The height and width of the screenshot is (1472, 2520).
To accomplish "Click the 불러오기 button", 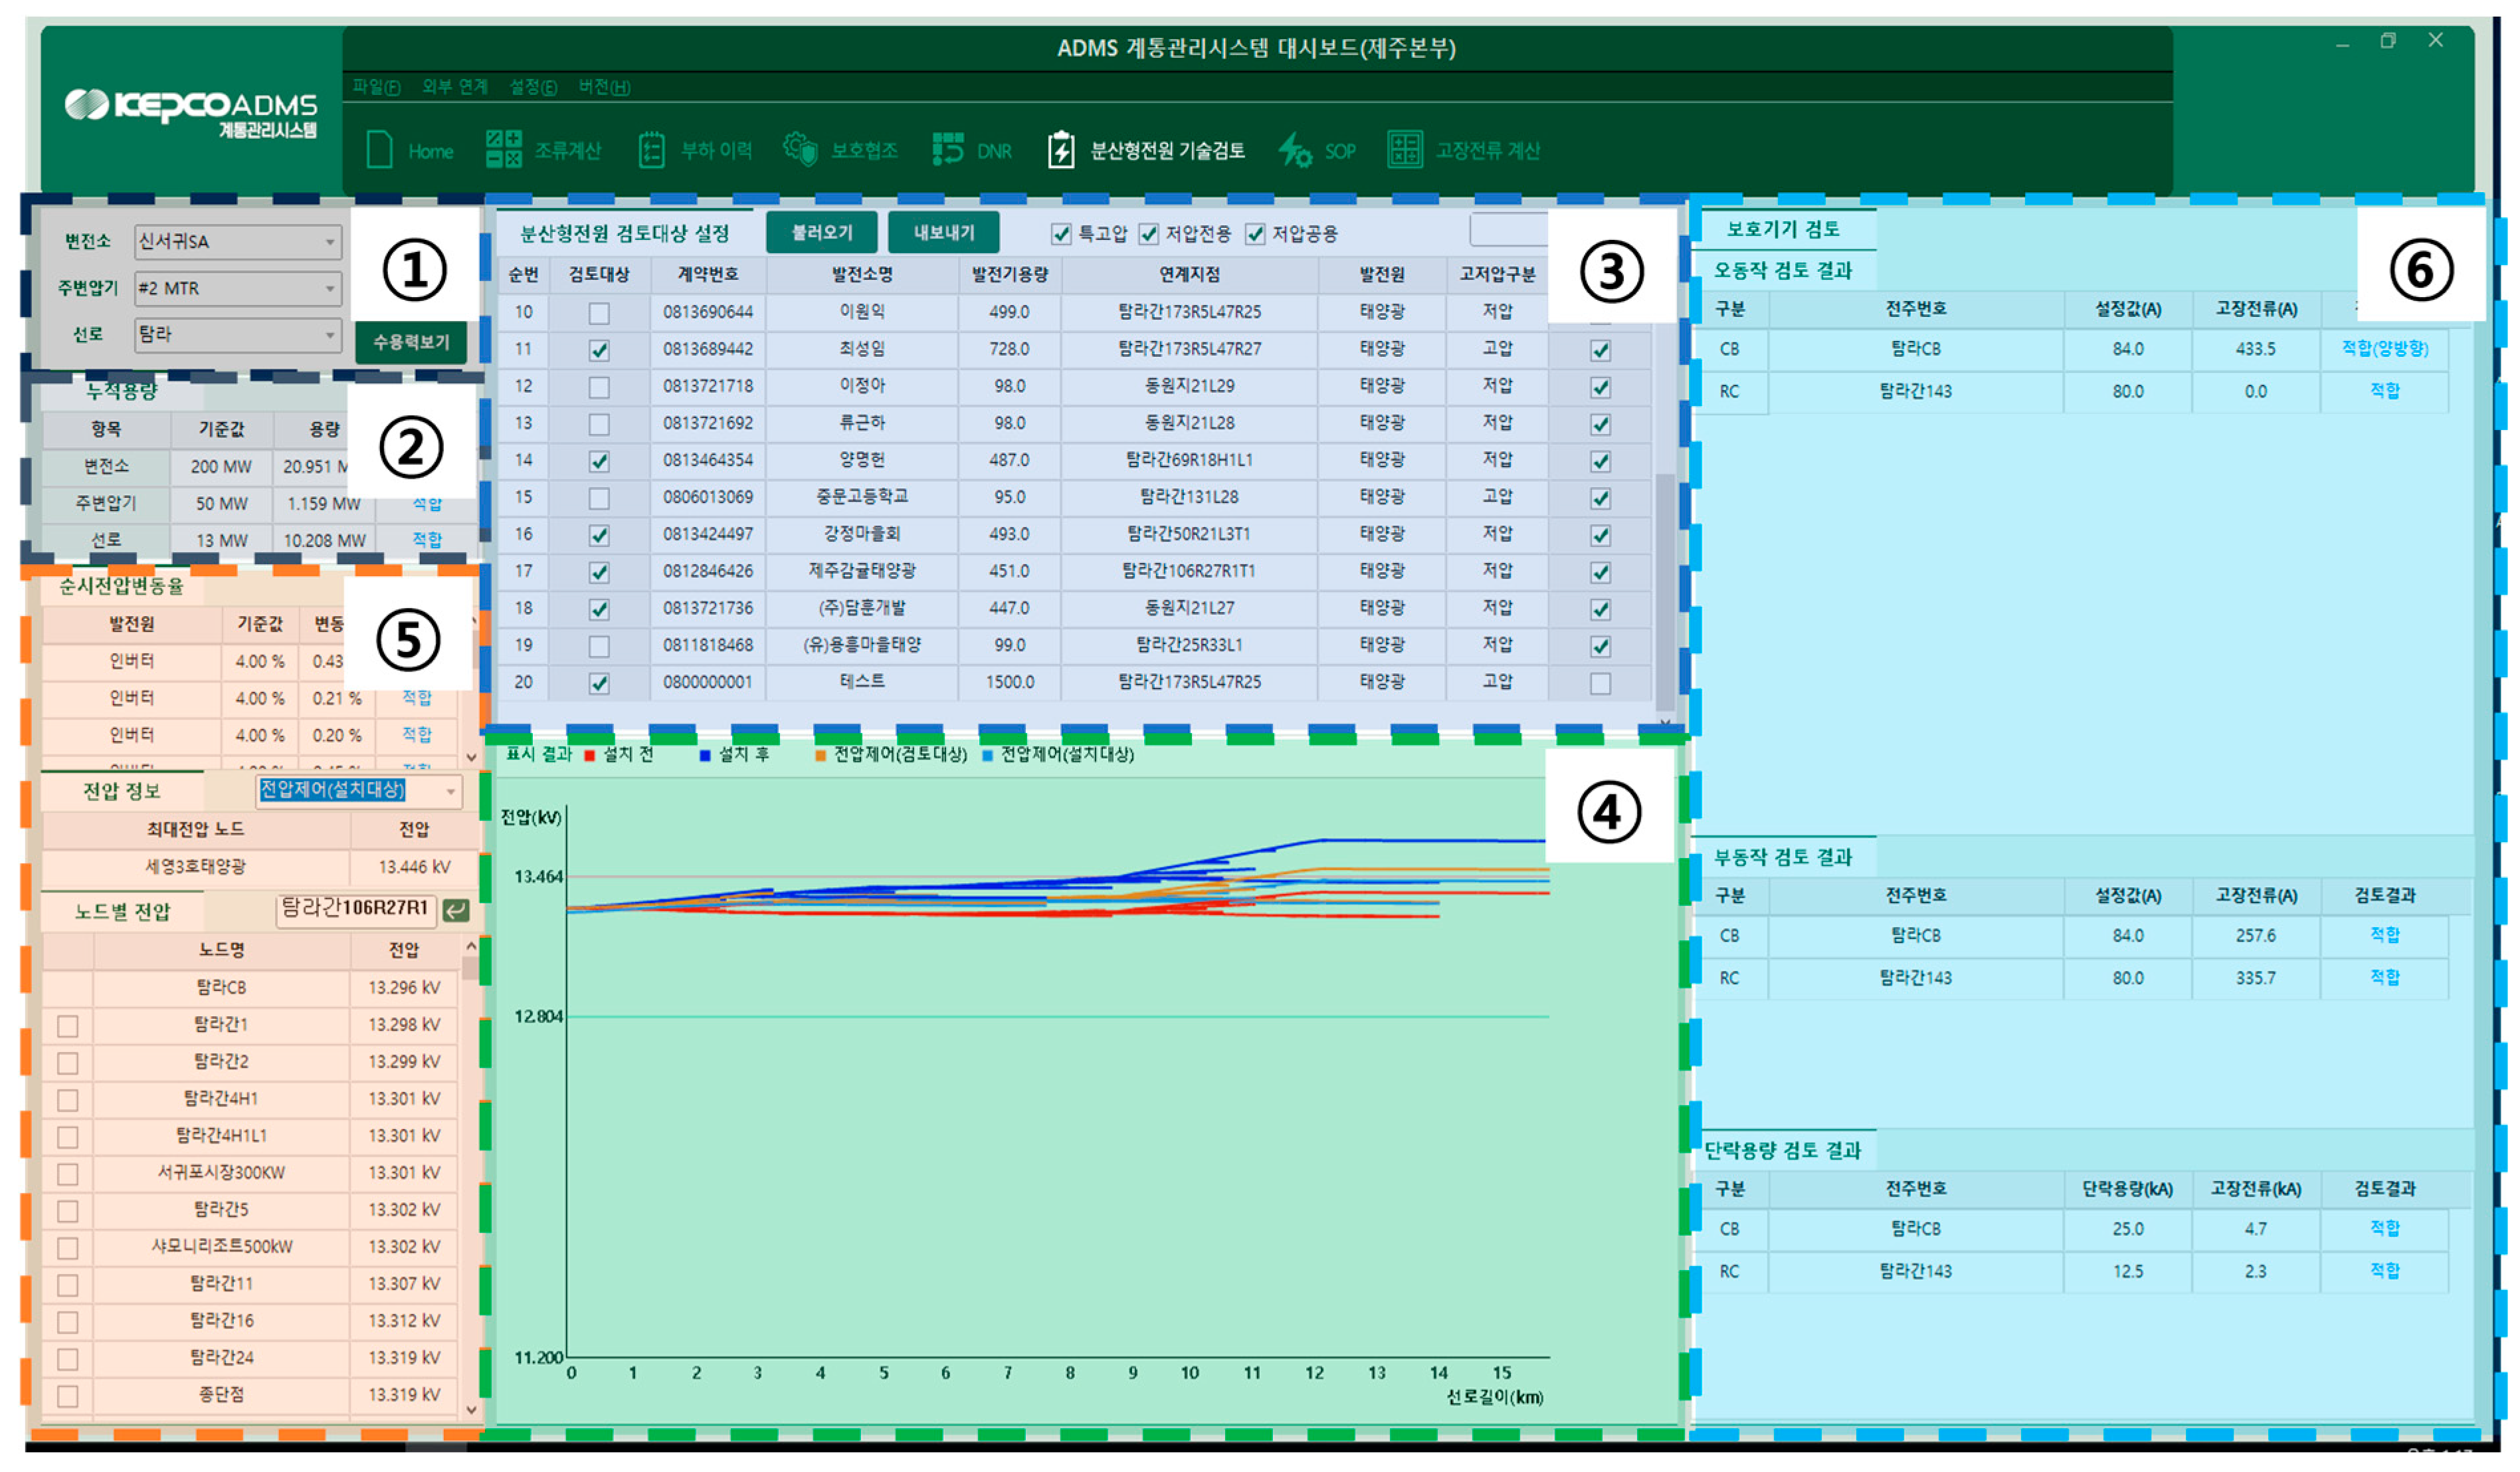I will point(822,233).
